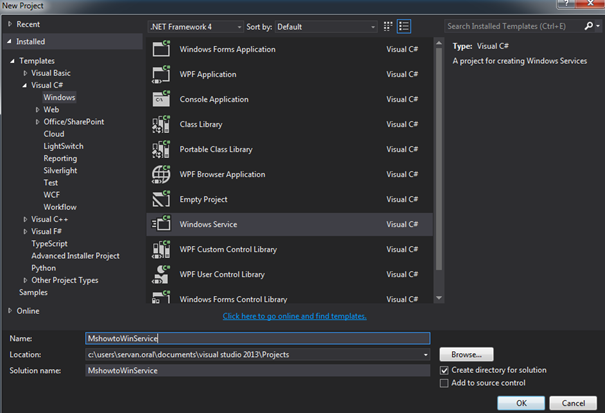Click the template list scroll-up arrow
This screenshot has height=413, width=605.
(439, 43)
